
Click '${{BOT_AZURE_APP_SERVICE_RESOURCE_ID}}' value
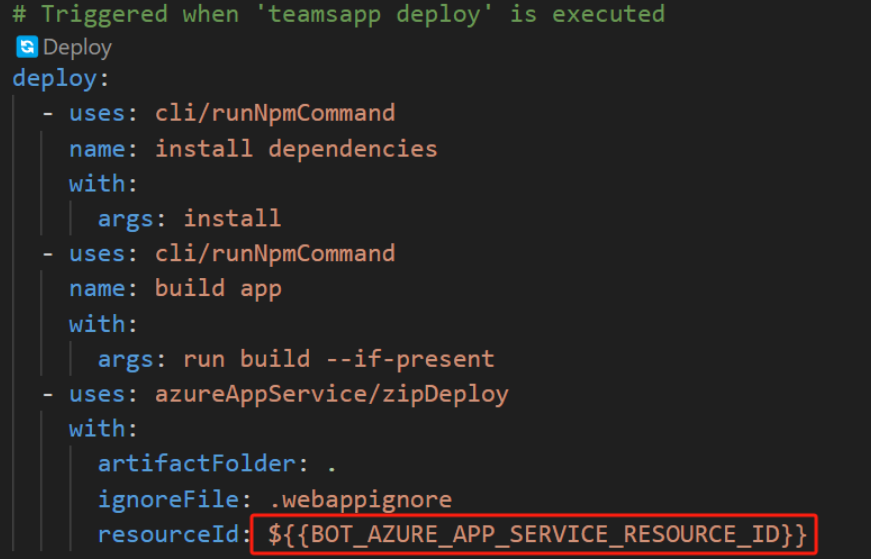pos(537,534)
